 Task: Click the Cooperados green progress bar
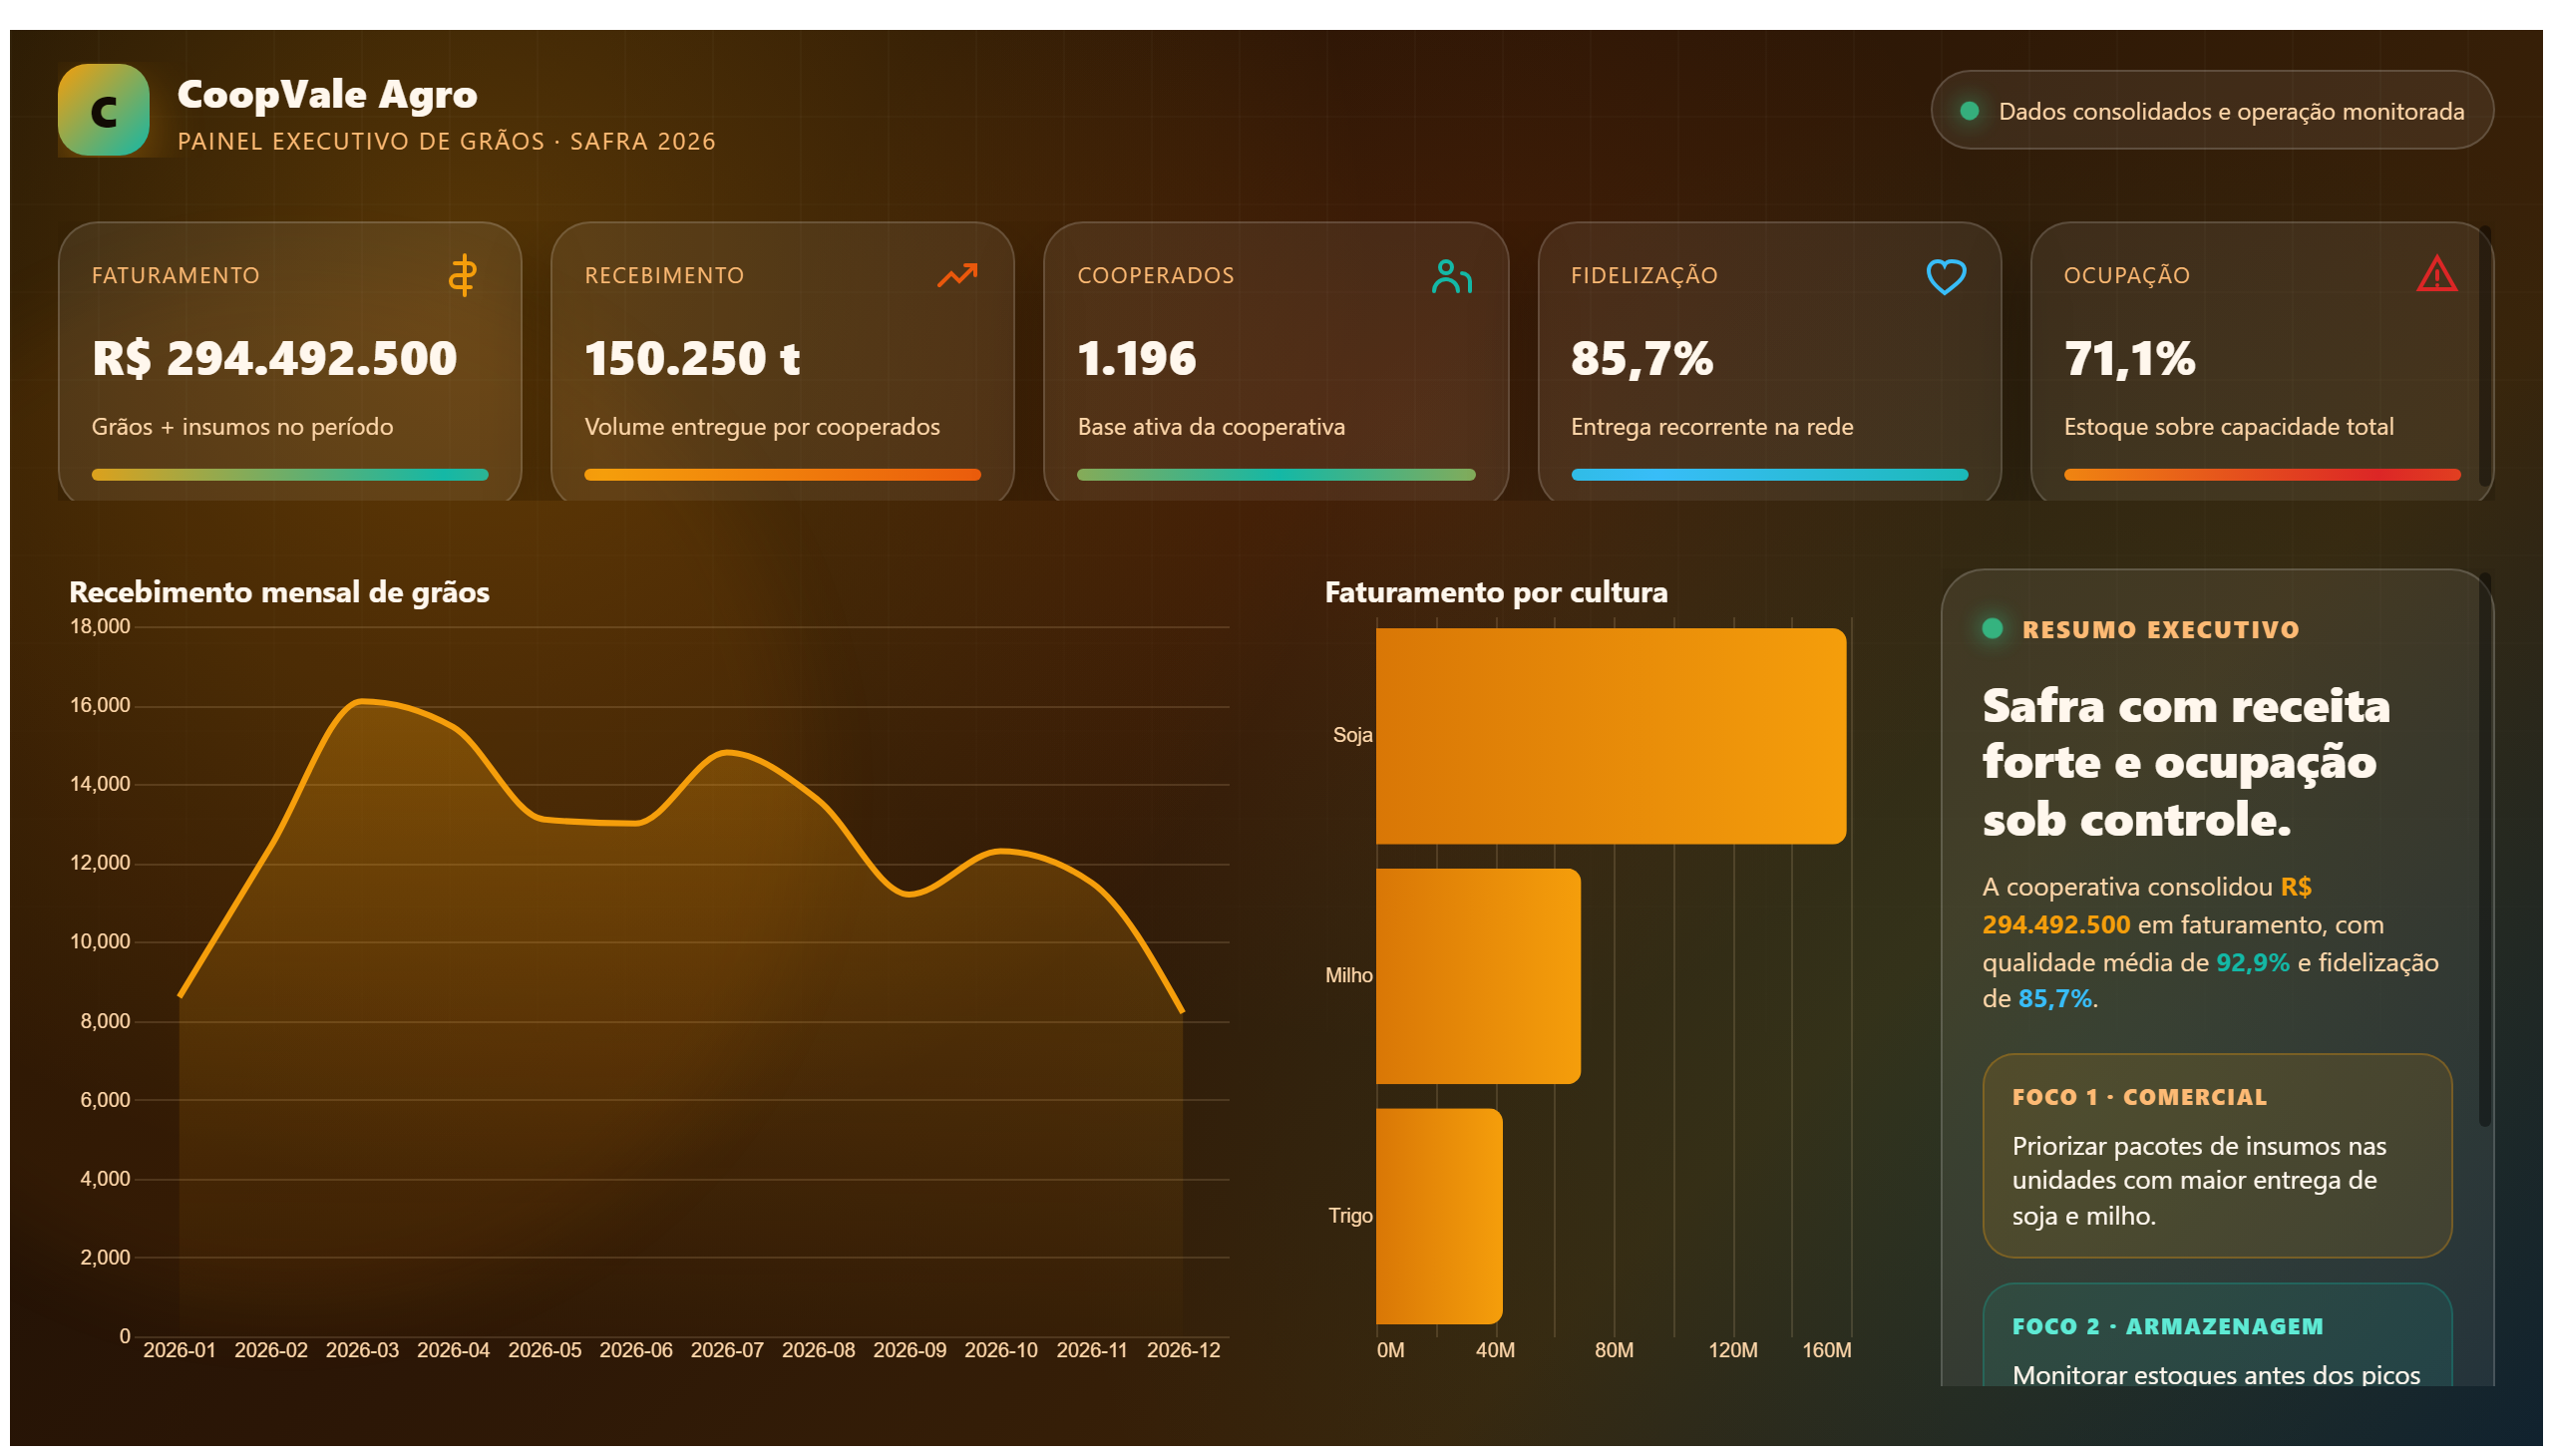click(x=1276, y=475)
